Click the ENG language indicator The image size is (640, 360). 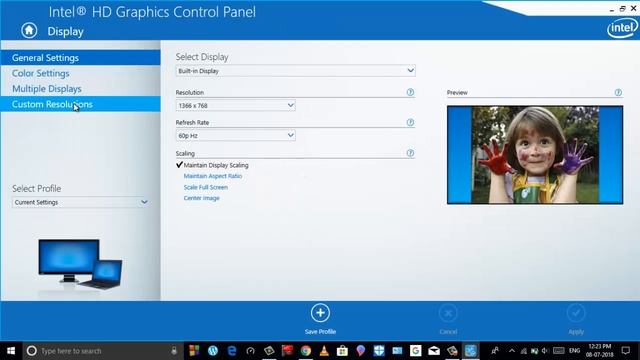tap(574, 351)
